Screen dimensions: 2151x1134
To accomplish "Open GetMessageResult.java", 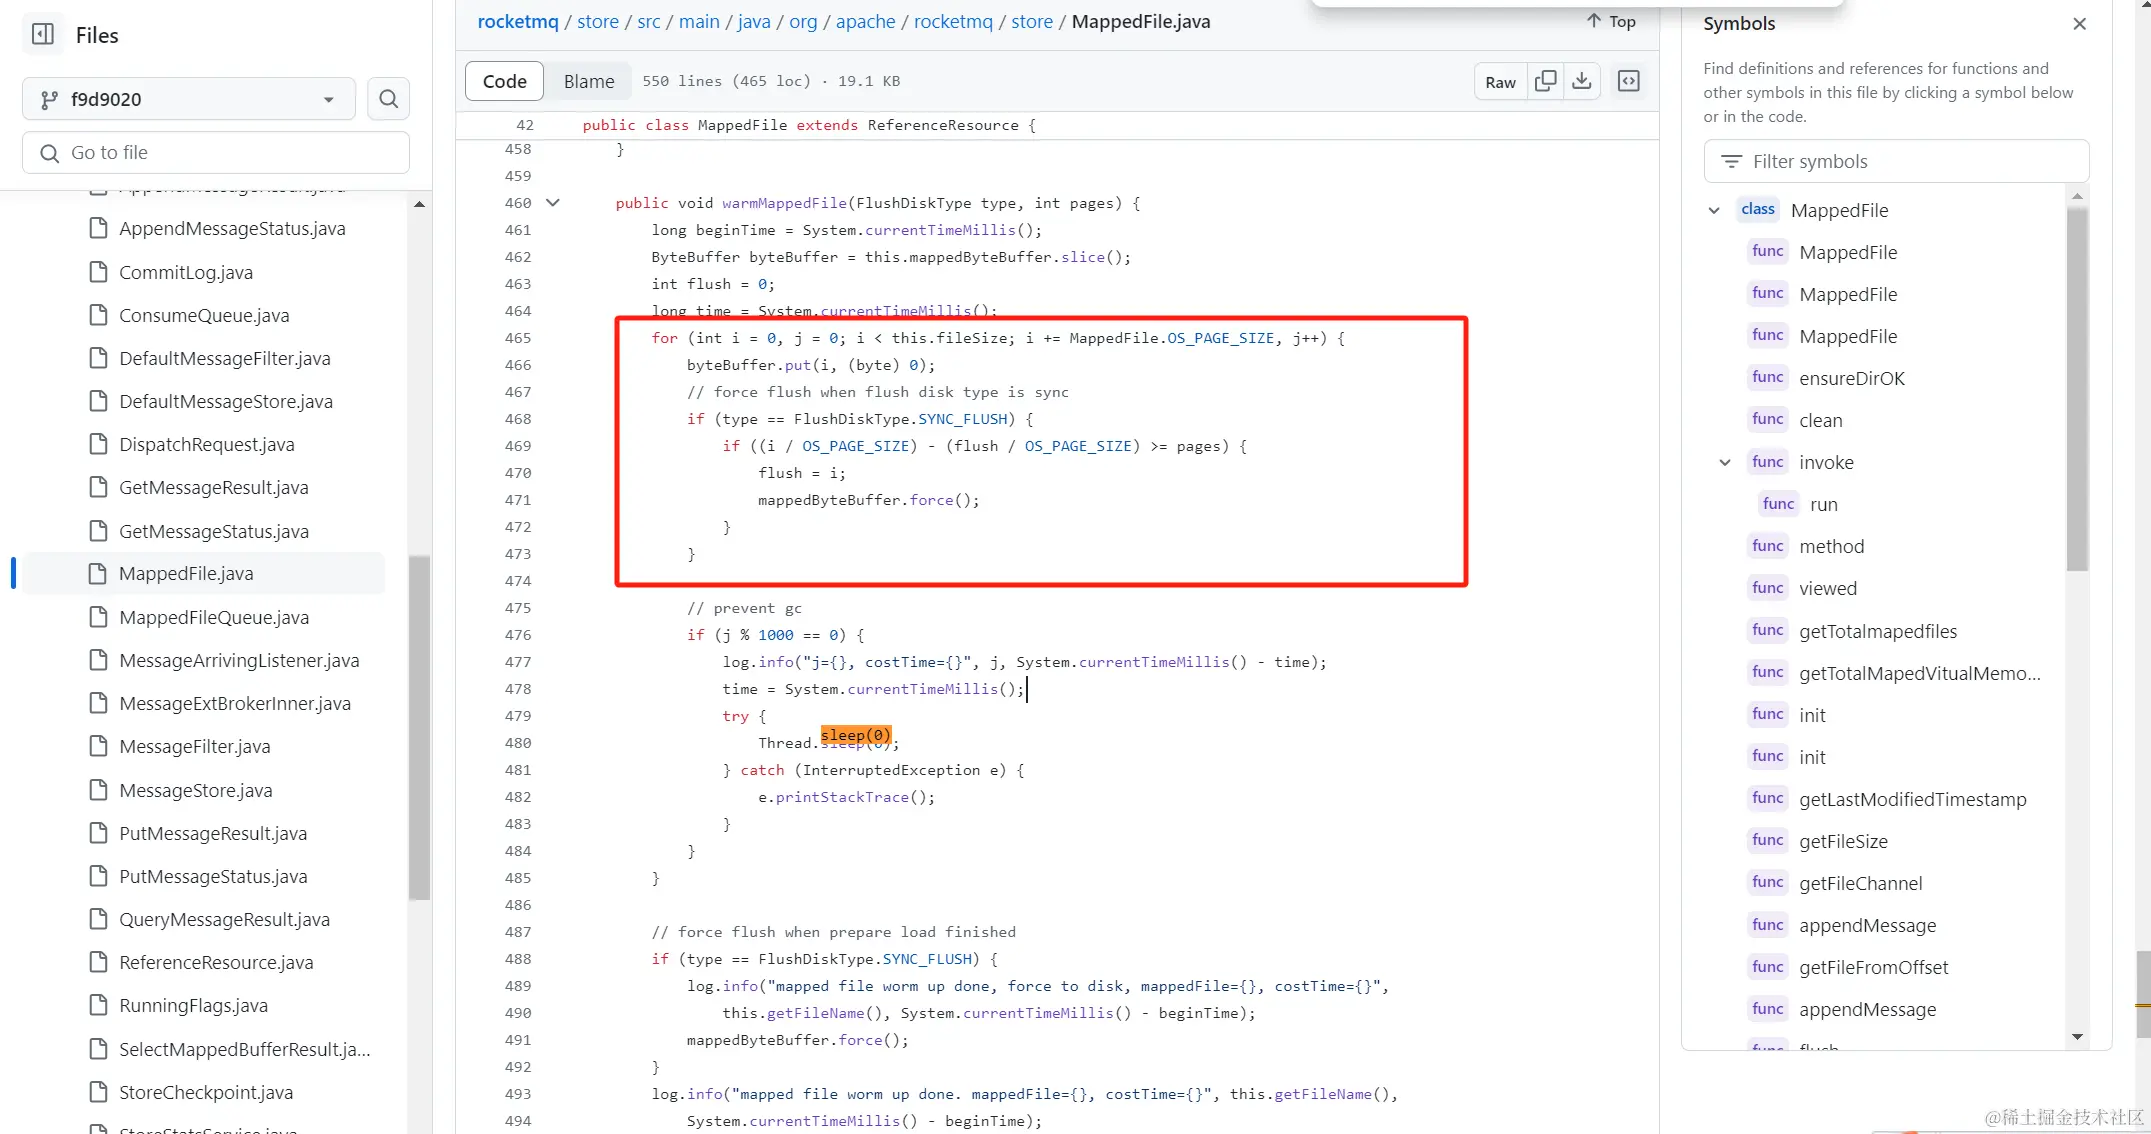I will (214, 487).
